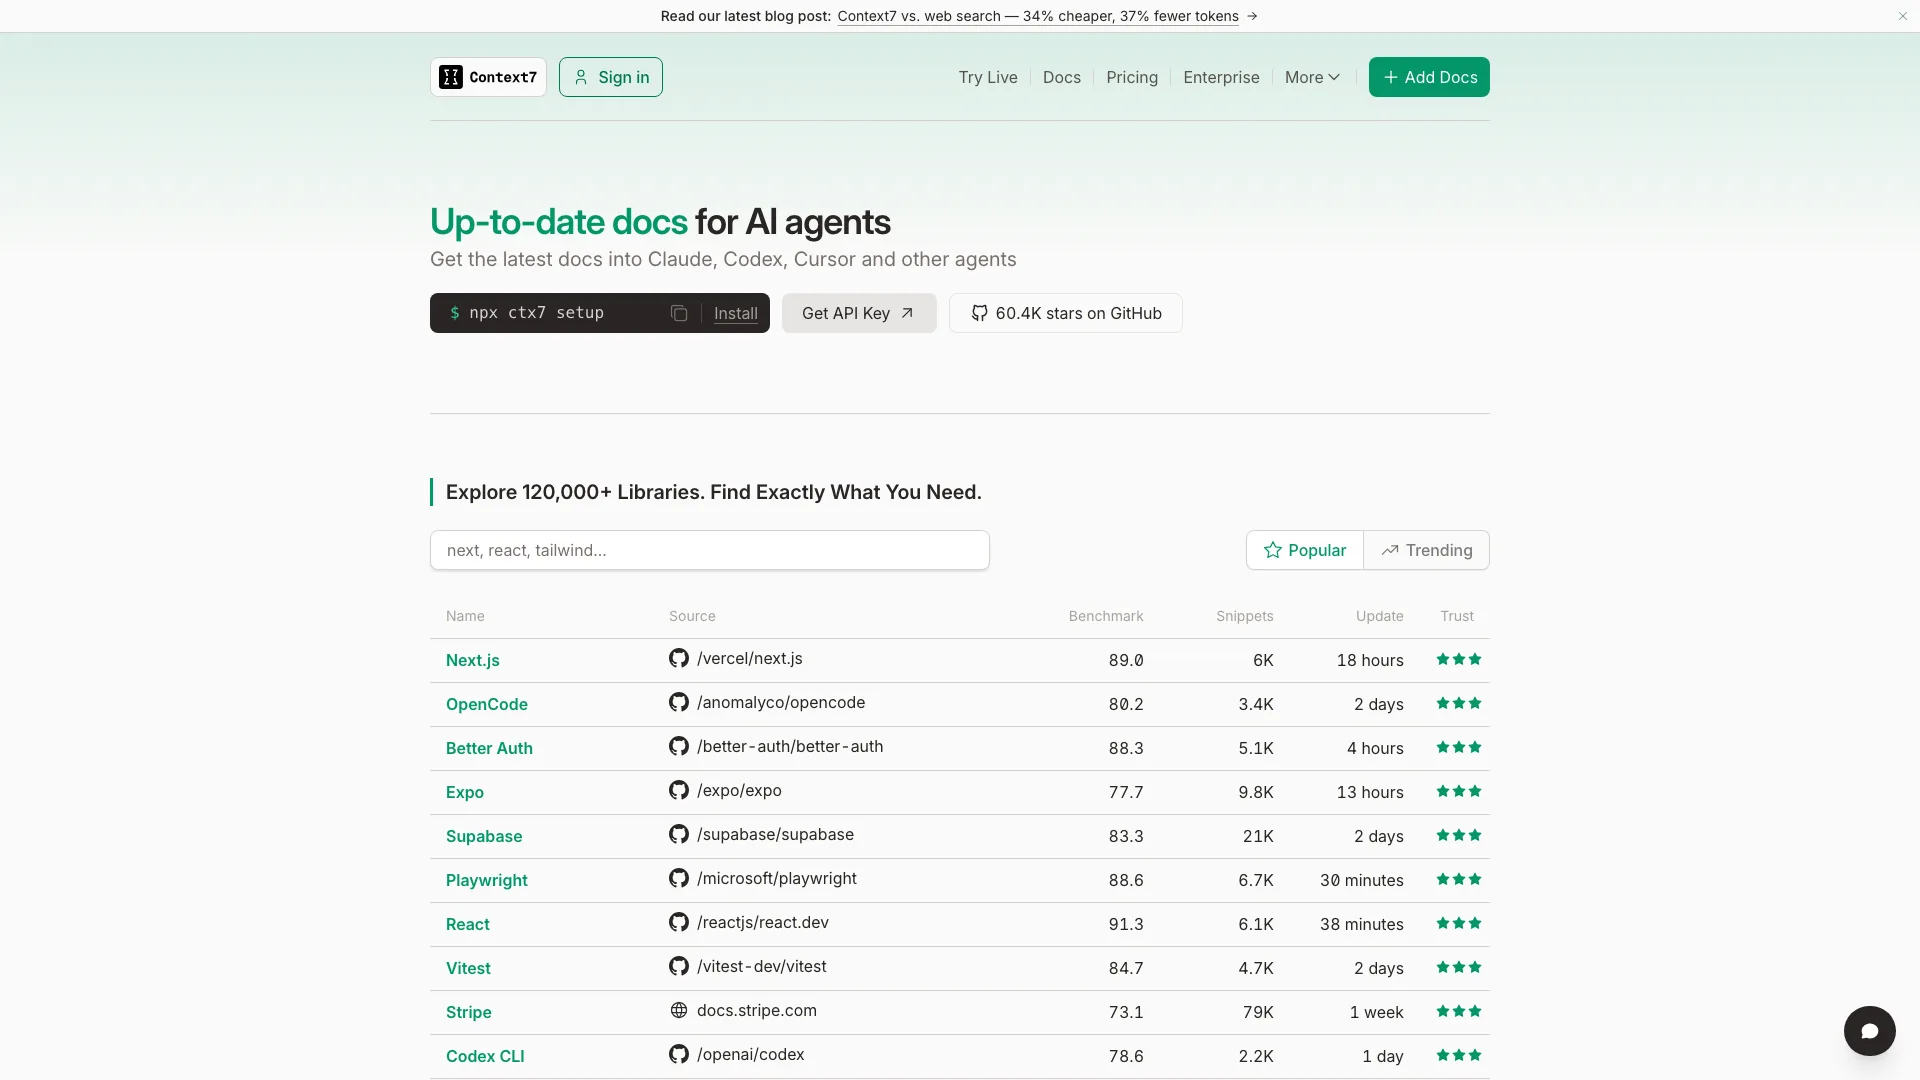Open the Supabase library

[x=484, y=836]
